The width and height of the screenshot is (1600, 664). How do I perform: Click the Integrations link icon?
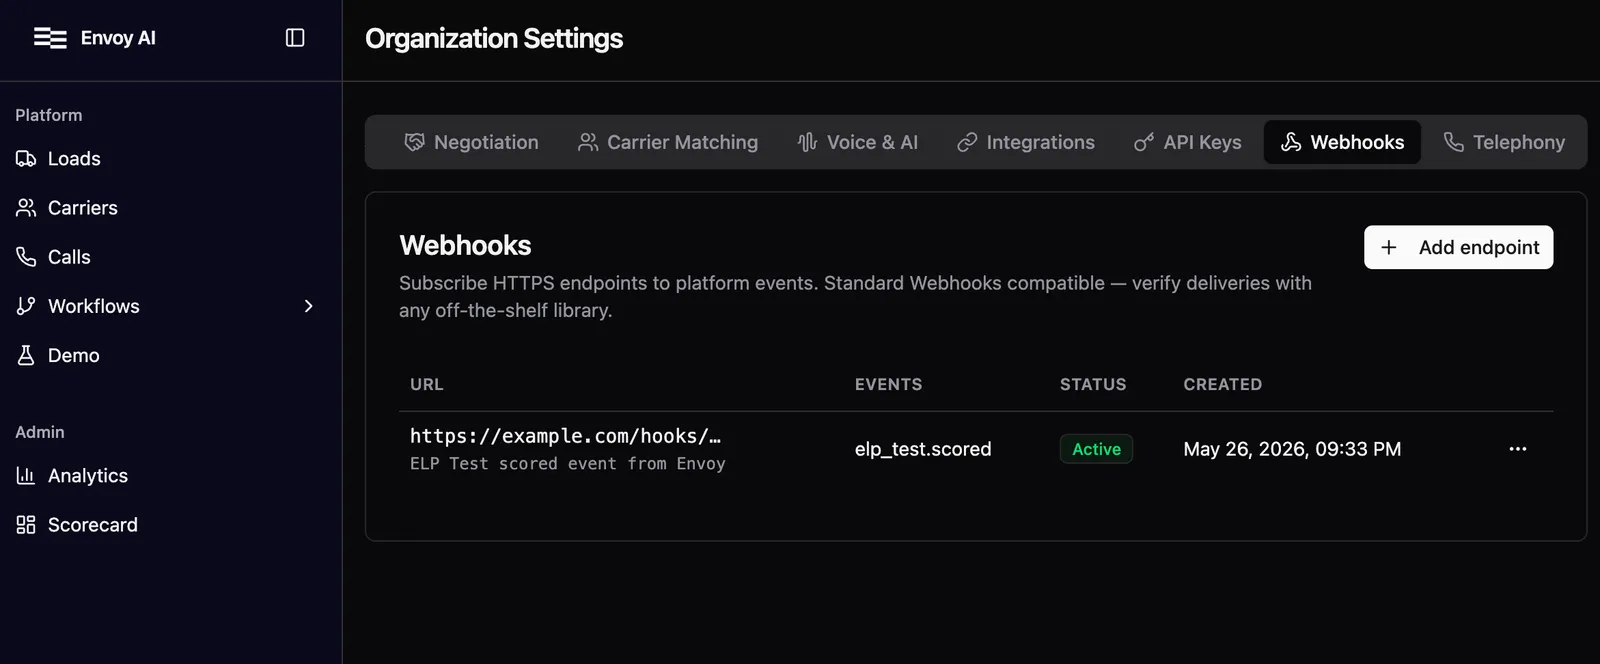(967, 142)
